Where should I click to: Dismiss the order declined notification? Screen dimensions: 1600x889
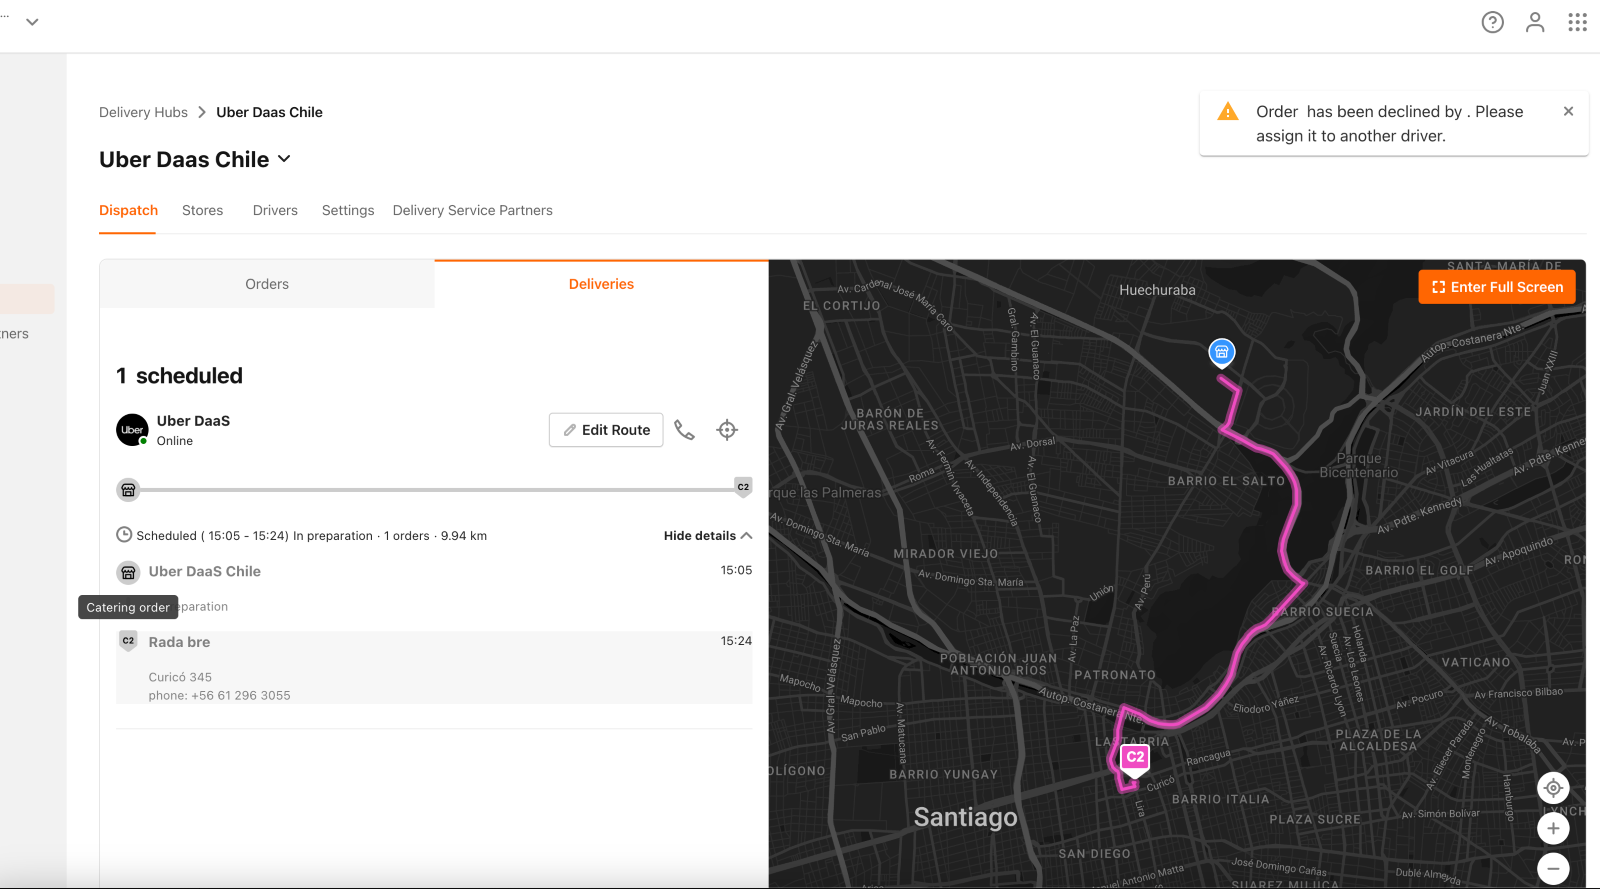point(1568,111)
